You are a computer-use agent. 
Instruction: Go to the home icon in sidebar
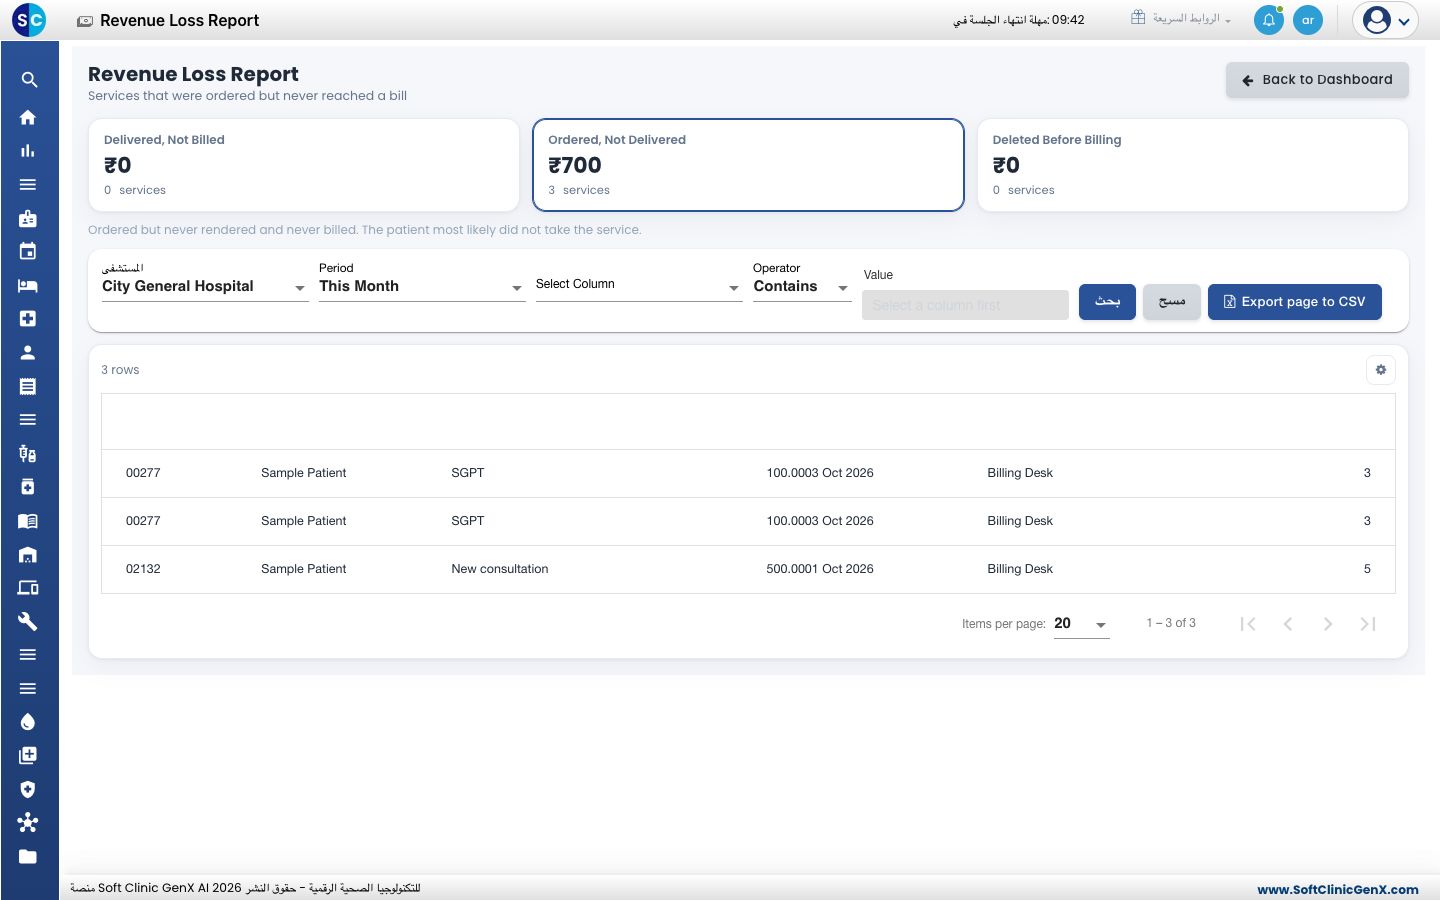point(28,117)
